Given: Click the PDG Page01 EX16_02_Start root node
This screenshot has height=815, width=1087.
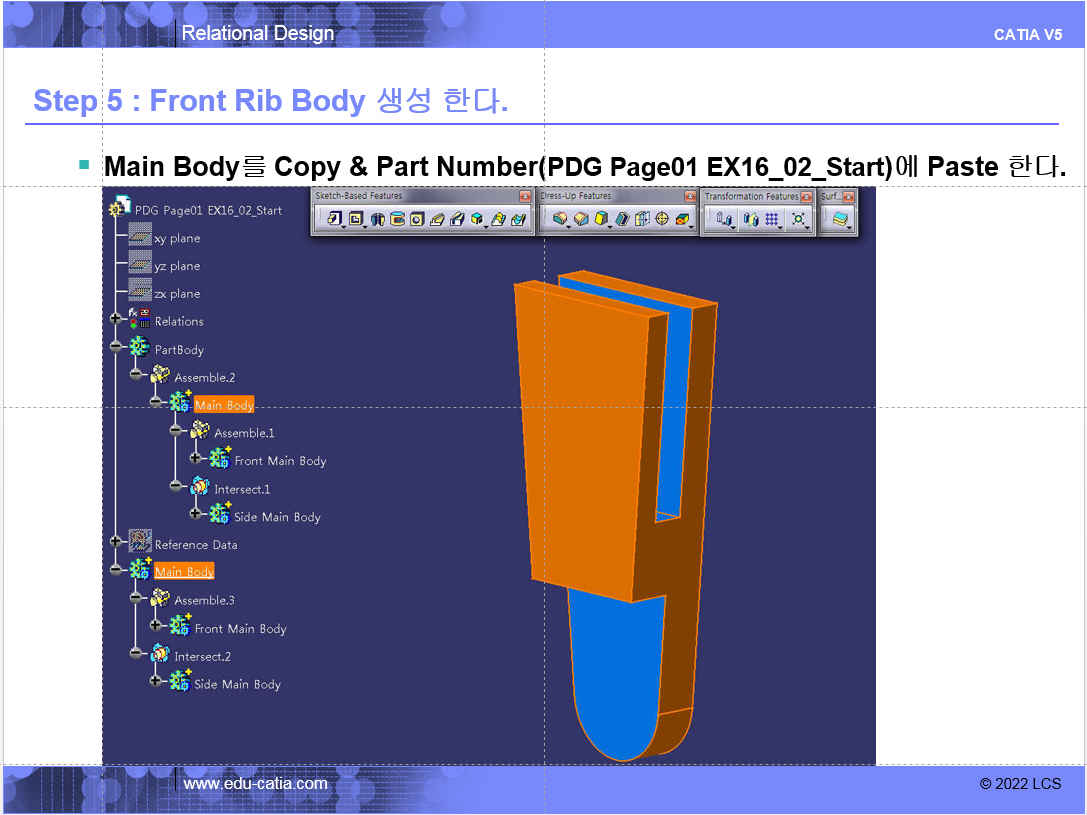Looking at the screenshot, I should tap(208, 211).
